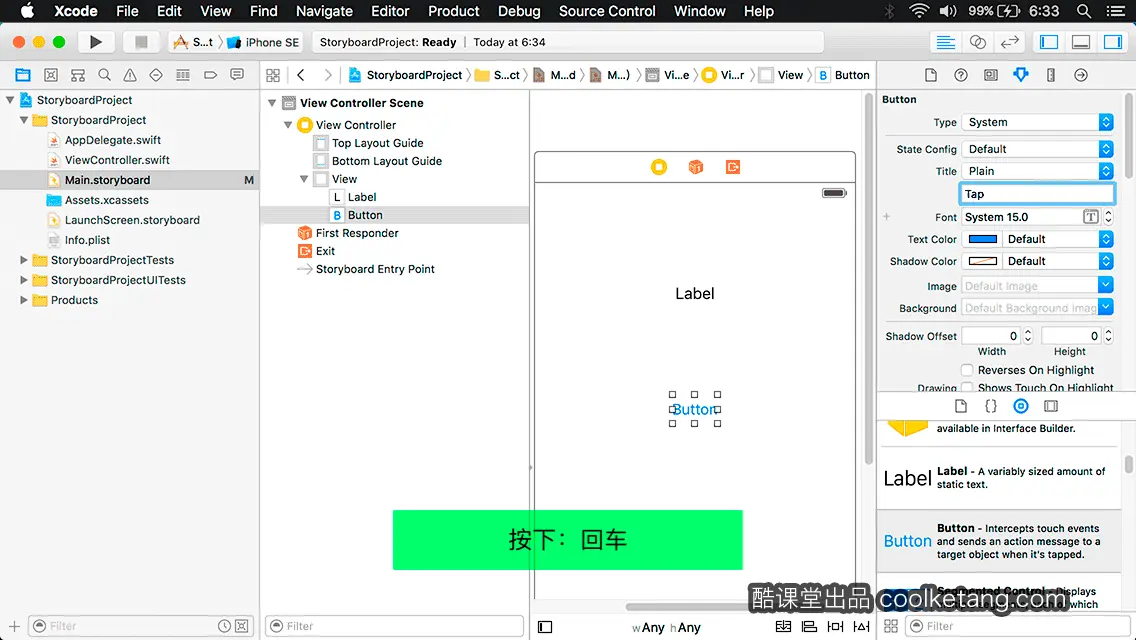Open the Media library
The image size is (1136, 640).
(x=1051, y=406)
